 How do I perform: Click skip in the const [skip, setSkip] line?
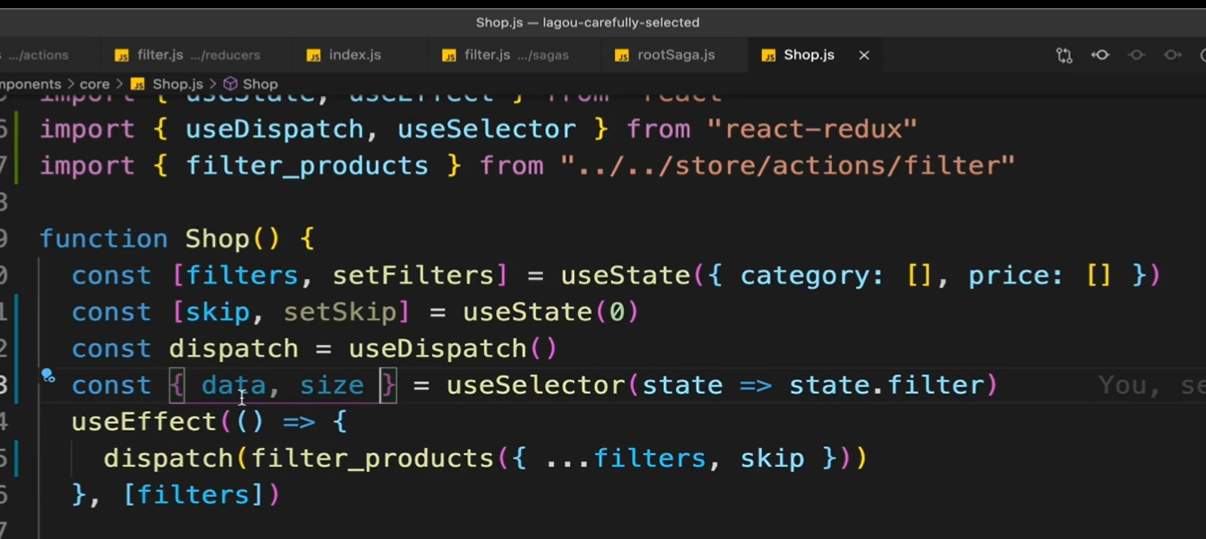[x=218, y=312]
